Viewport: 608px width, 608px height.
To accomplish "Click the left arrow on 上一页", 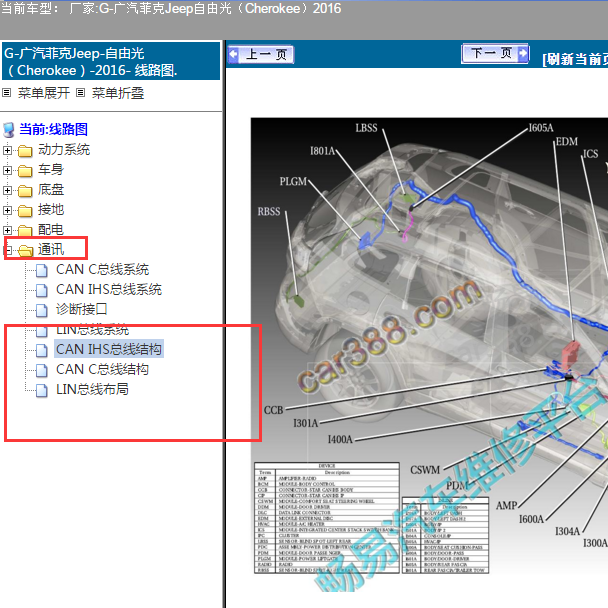I will pyautogui.click(x=233, y=54).
